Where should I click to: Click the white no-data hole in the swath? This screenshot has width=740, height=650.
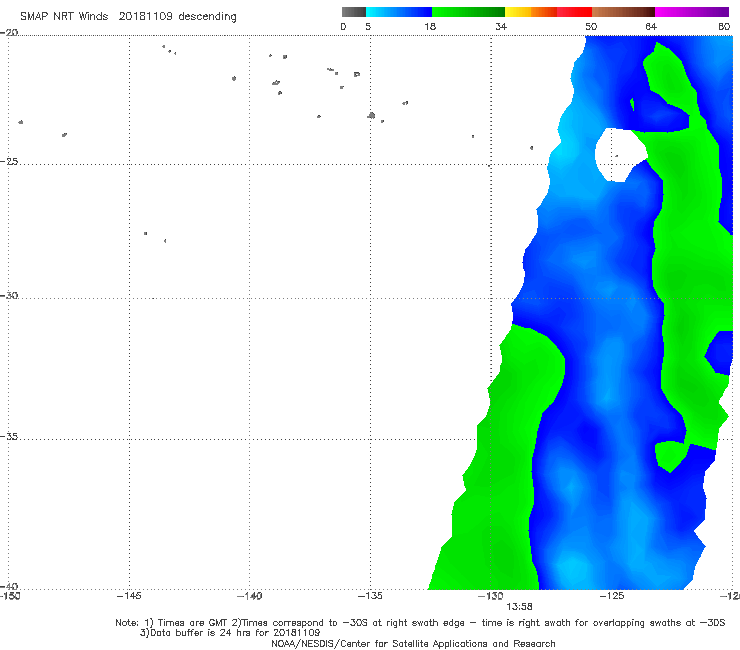pyautogui.click(x=619, y=155)
